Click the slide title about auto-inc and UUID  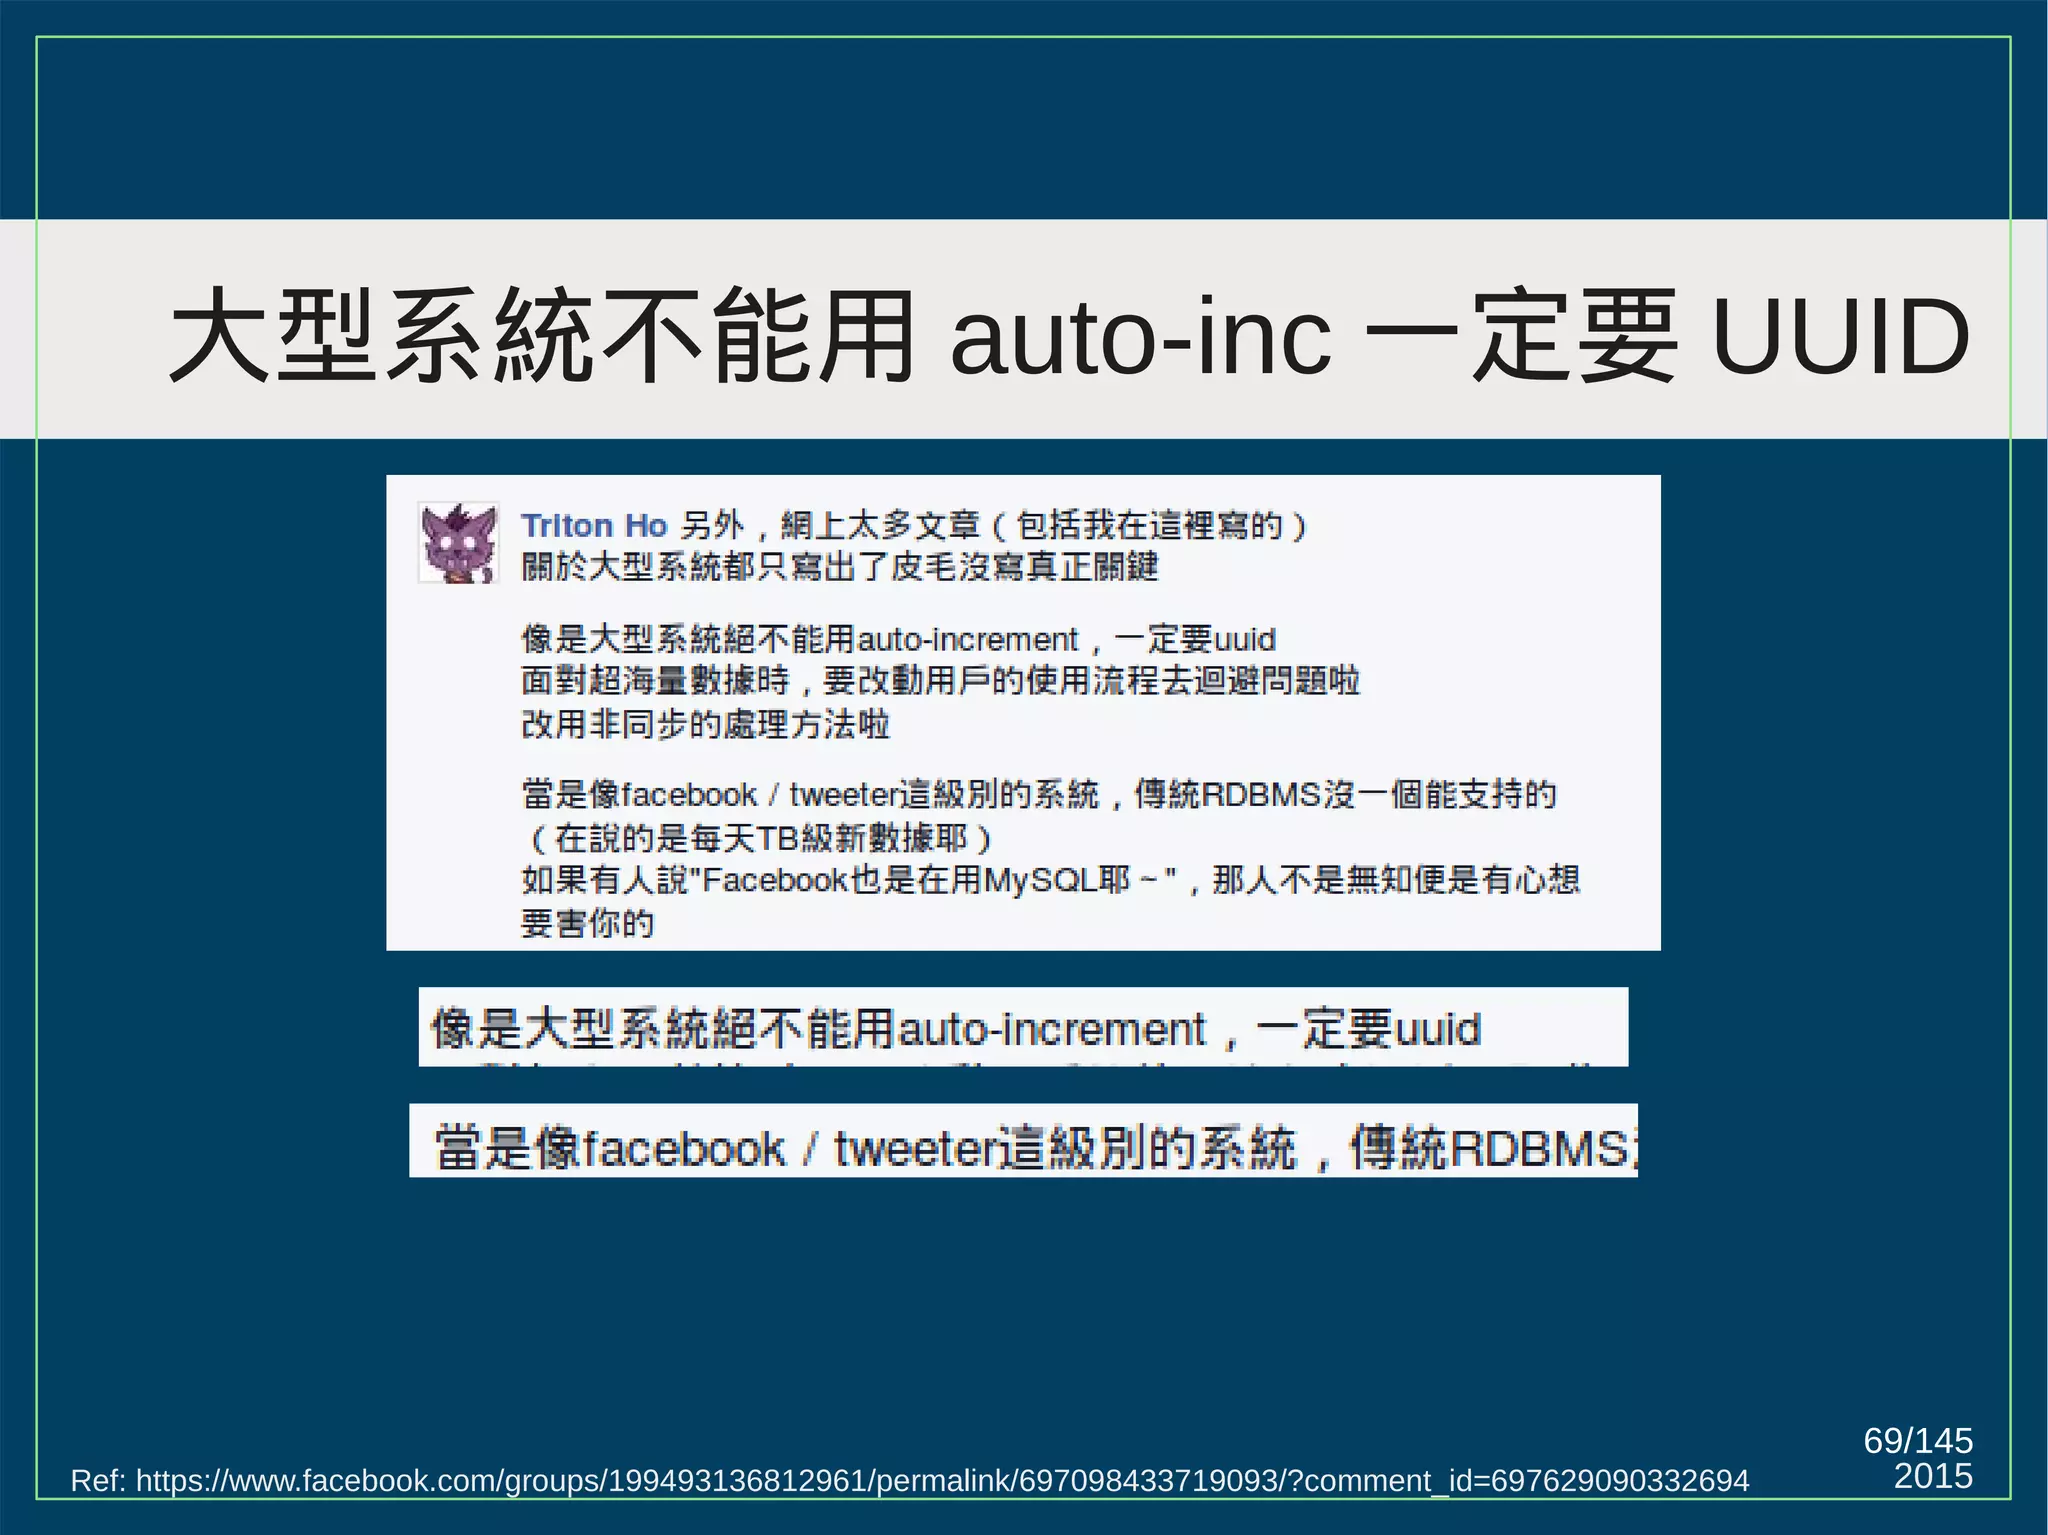[x=1070, y=335]
